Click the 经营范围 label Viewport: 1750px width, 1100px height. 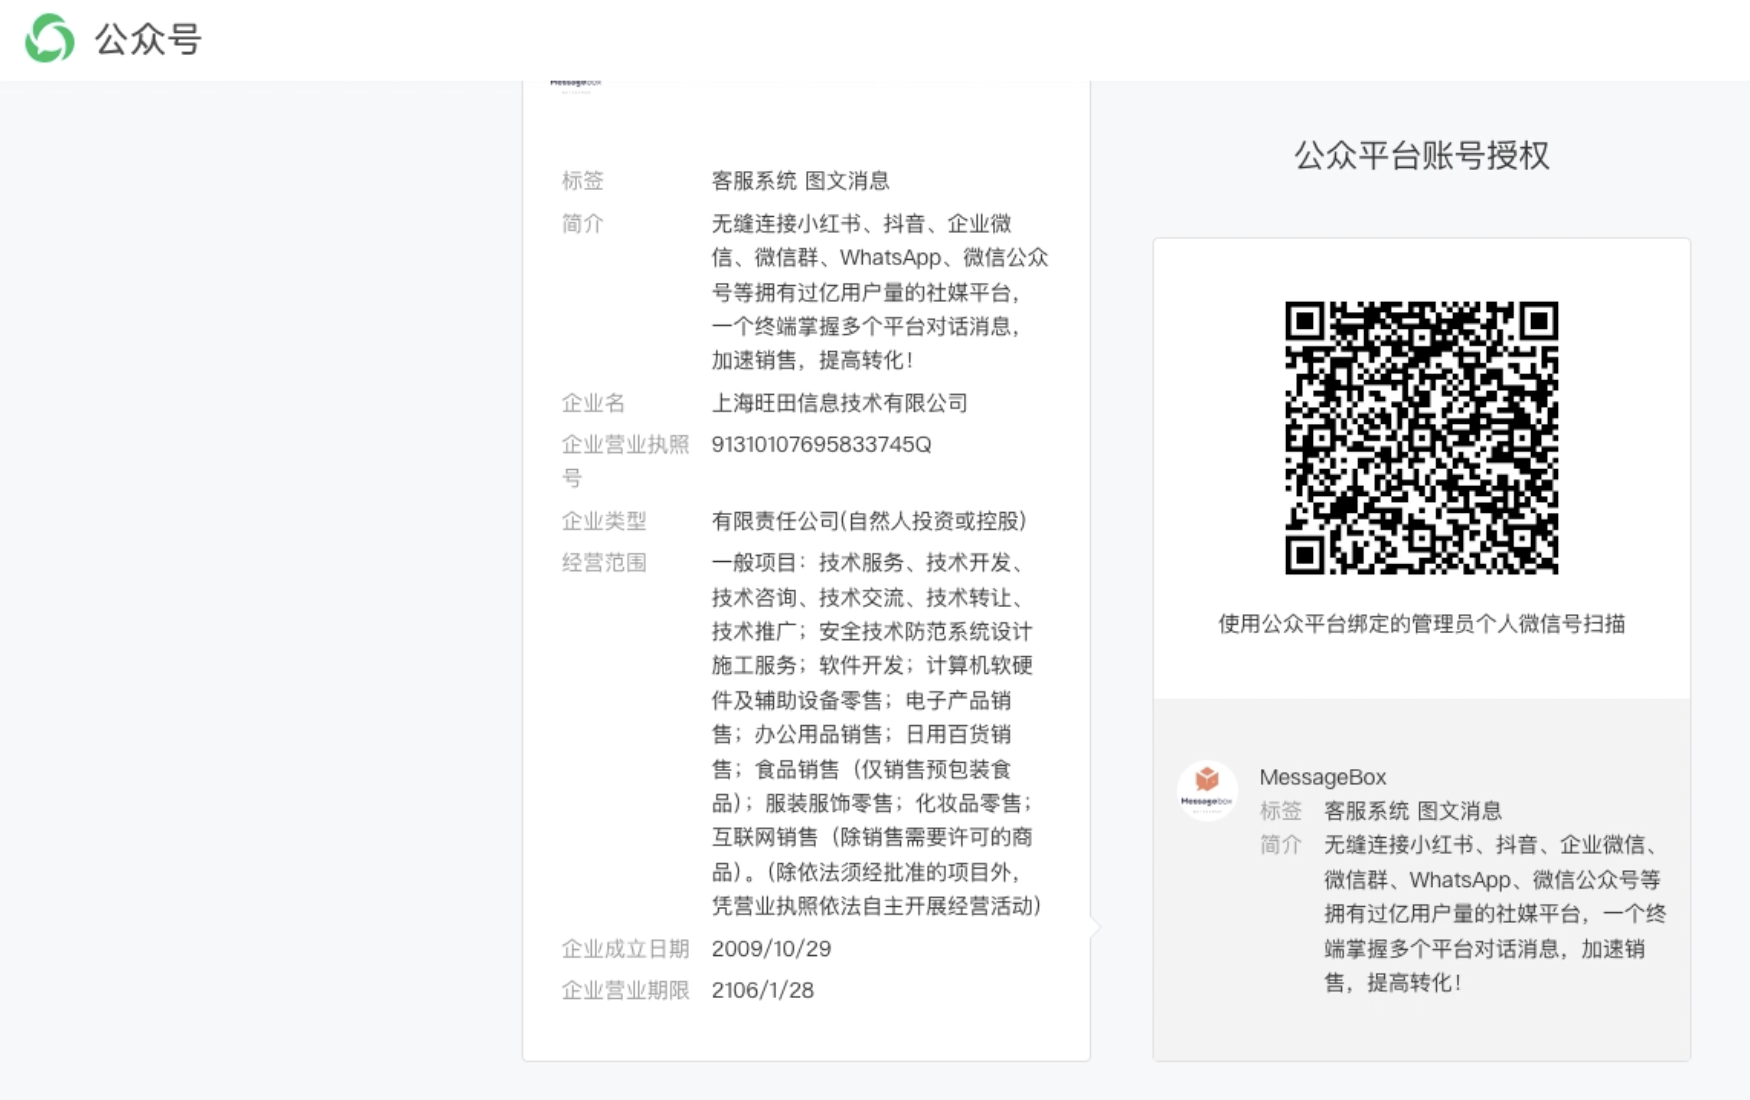point(602,563)
